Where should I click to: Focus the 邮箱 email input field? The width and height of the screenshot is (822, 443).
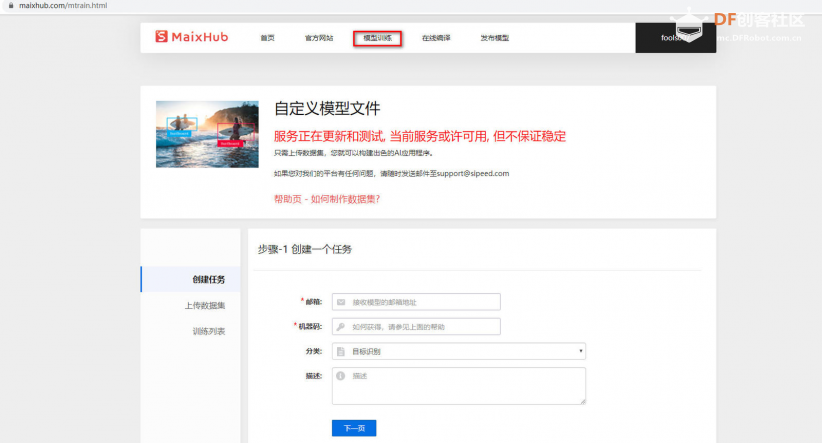416,302
